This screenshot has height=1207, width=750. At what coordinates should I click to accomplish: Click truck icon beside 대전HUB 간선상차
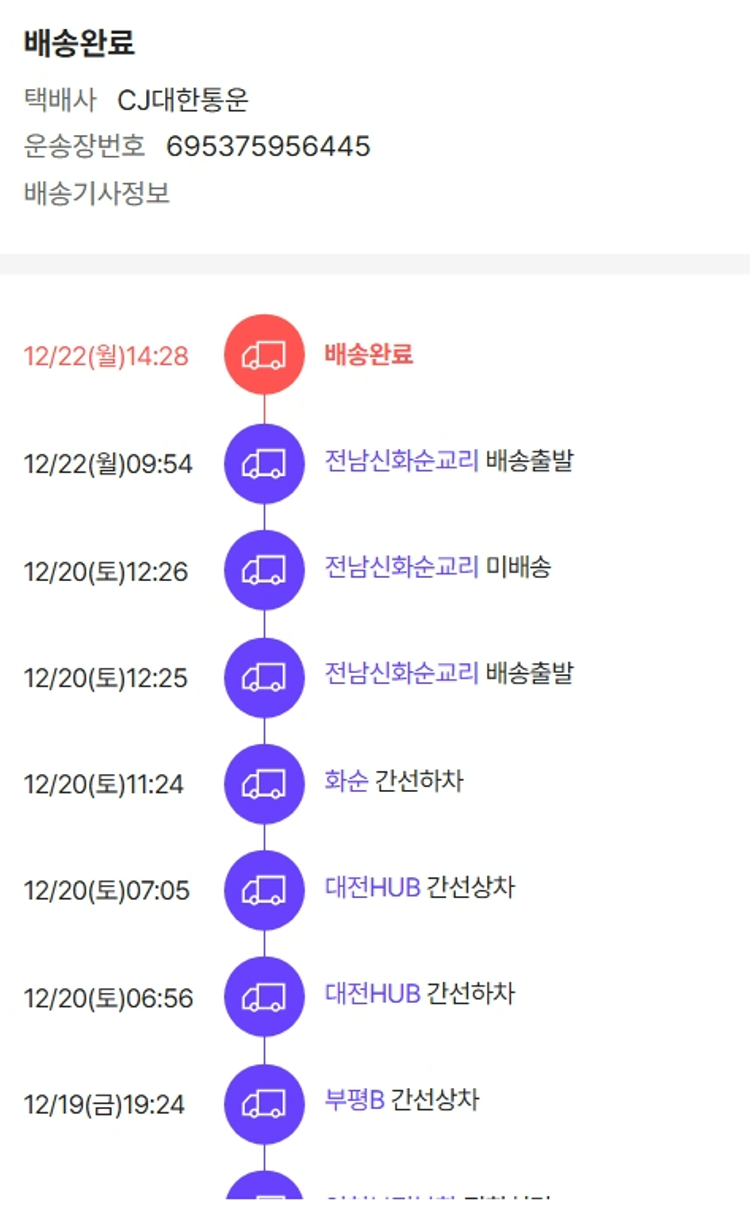pos(264,890)
